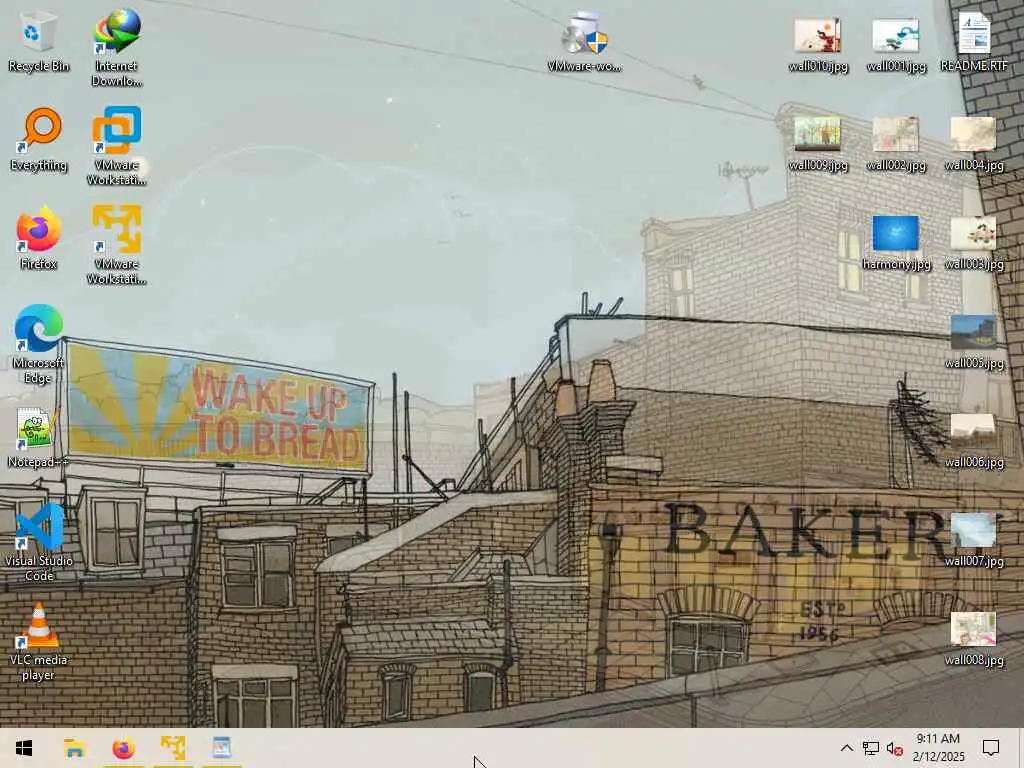Switch to VMware Player on the taskbar
The image size is (1024, 768).
pos(173,748)
